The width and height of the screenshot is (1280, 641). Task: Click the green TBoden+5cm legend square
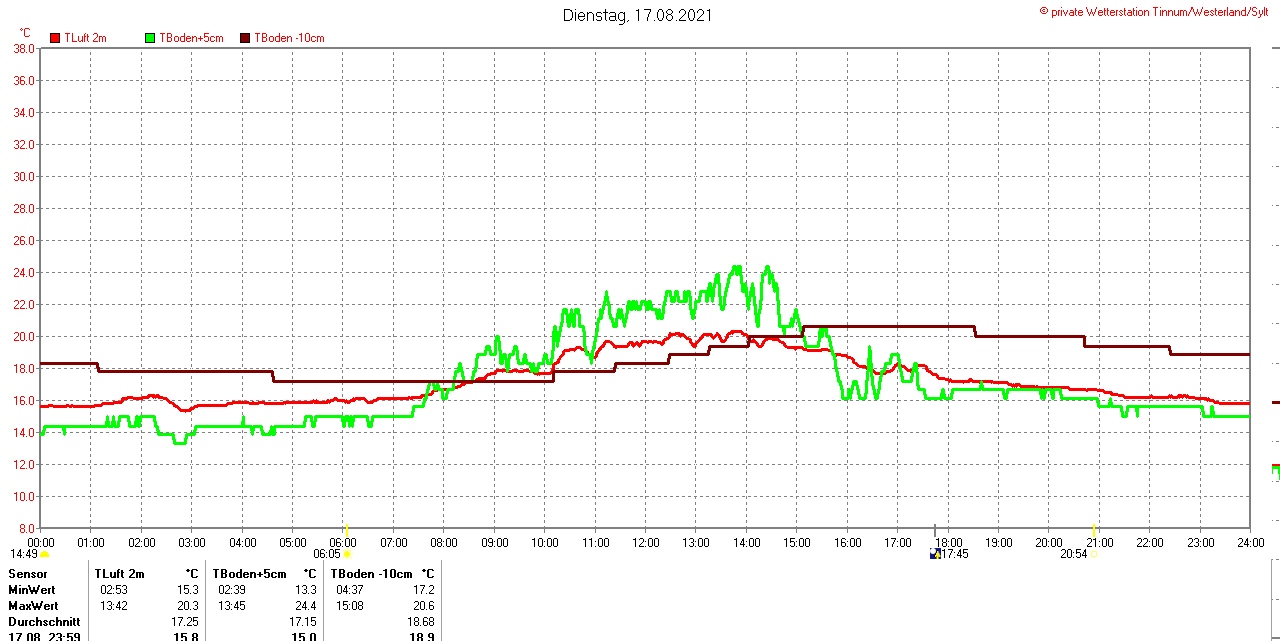151,38
